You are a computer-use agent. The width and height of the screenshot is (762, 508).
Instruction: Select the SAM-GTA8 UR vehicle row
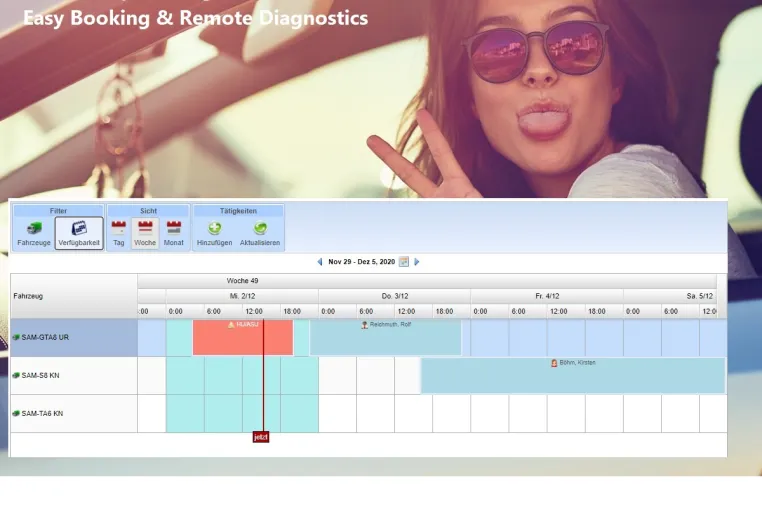[x=74, y=337]
